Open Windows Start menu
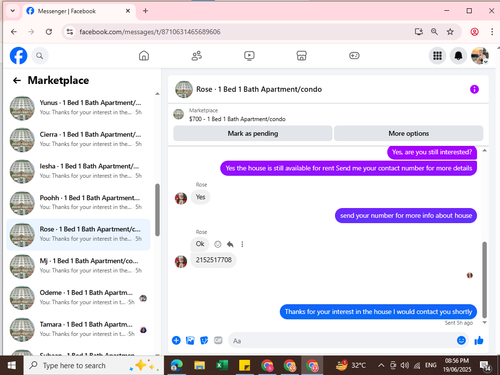 12,366
